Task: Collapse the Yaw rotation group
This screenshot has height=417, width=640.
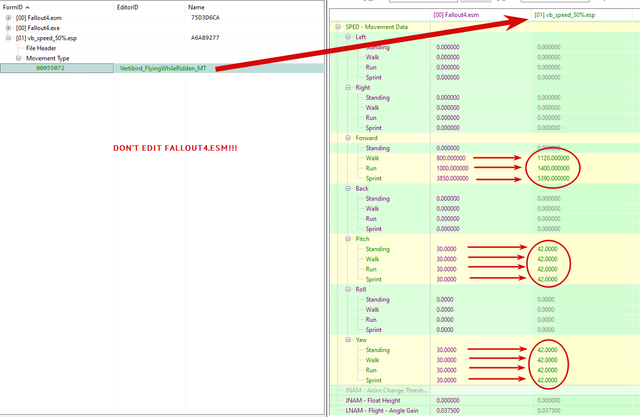Action: click(x=348, y=340)
